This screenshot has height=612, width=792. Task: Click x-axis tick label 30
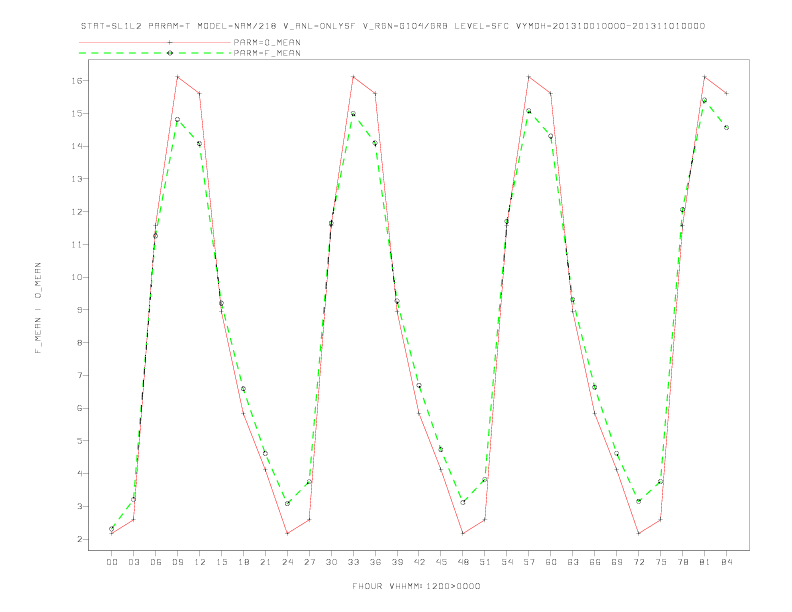click(331, 562)
